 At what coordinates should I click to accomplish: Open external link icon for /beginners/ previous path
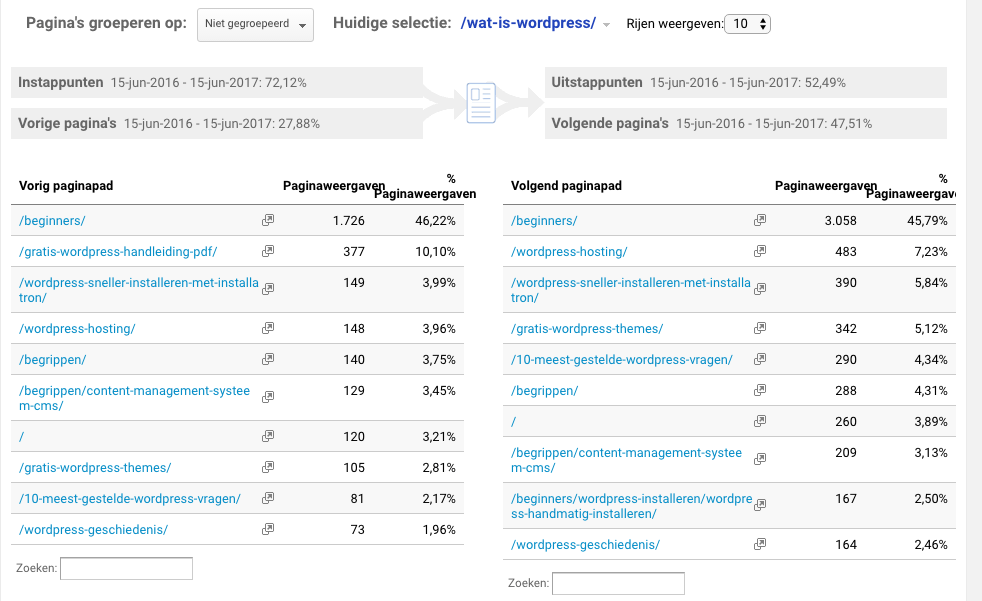tap(268, 220)
